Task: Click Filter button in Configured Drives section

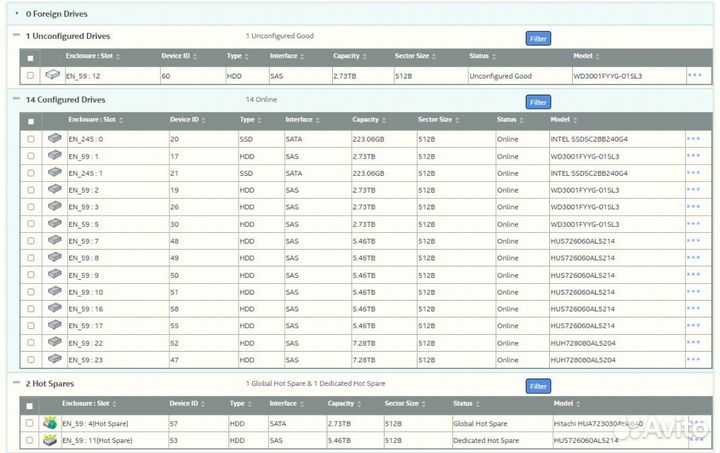Action: 538,102
